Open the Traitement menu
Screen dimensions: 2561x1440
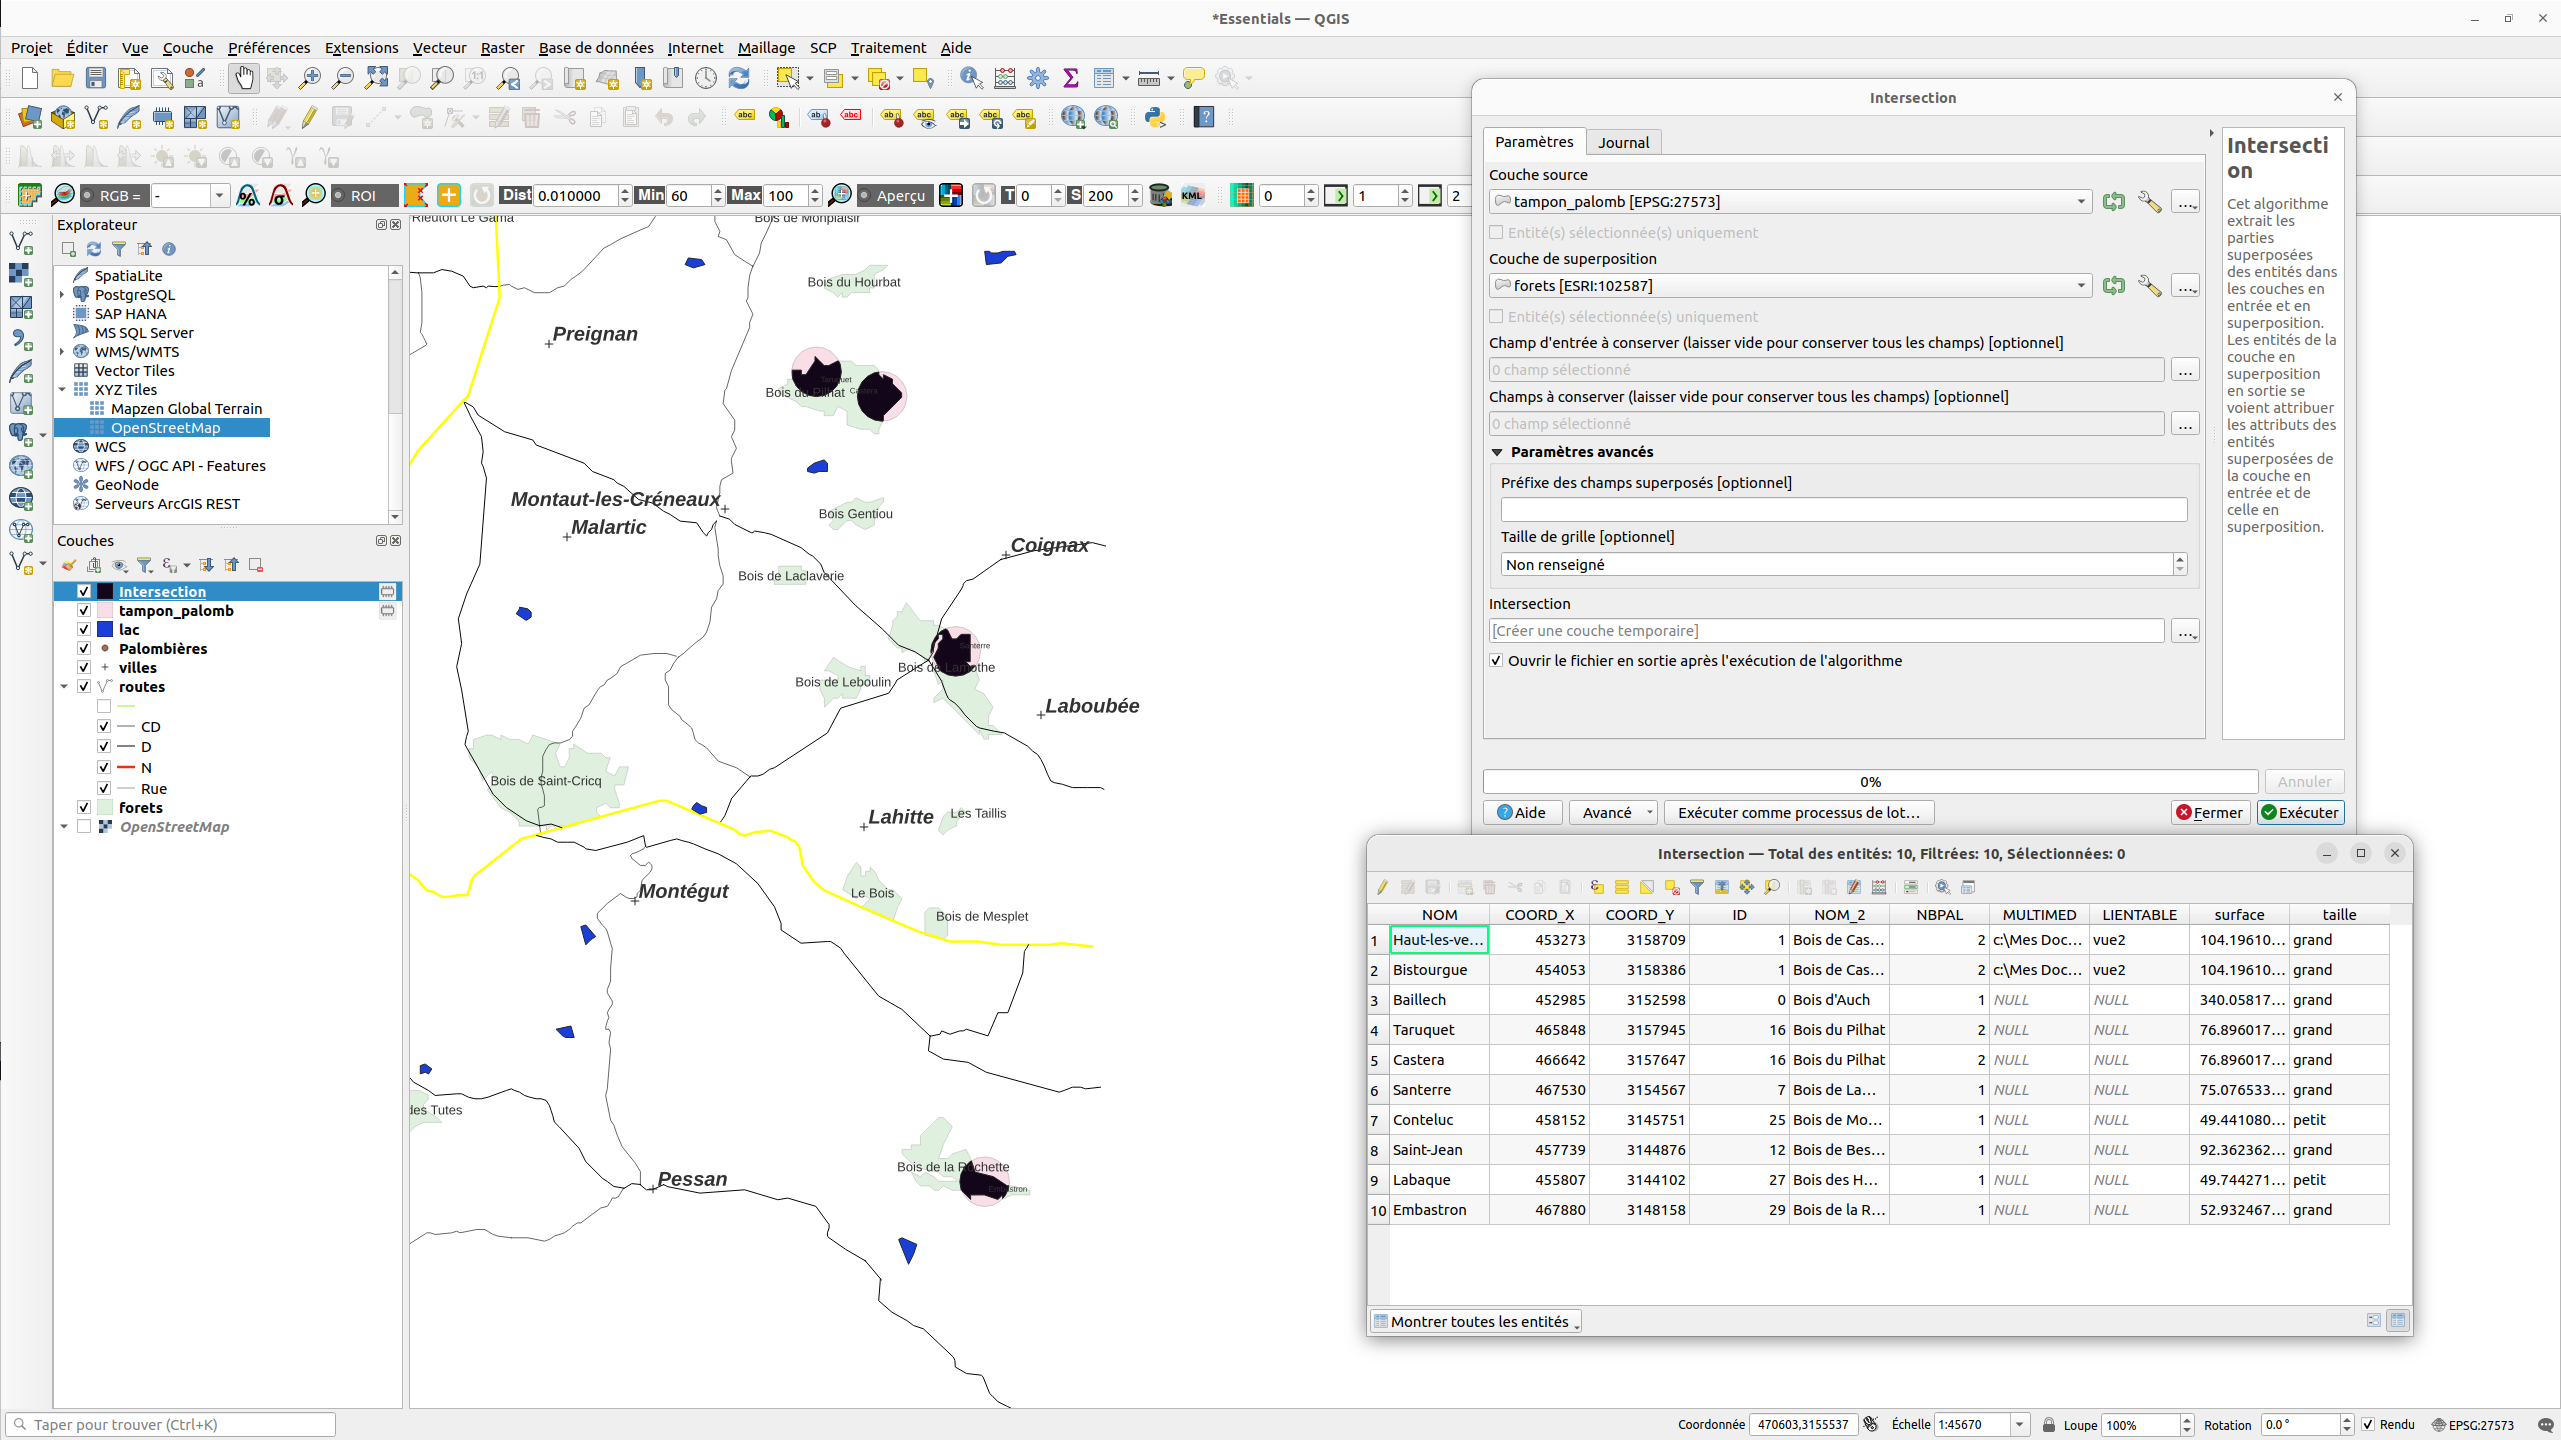[x=888, y=48]
